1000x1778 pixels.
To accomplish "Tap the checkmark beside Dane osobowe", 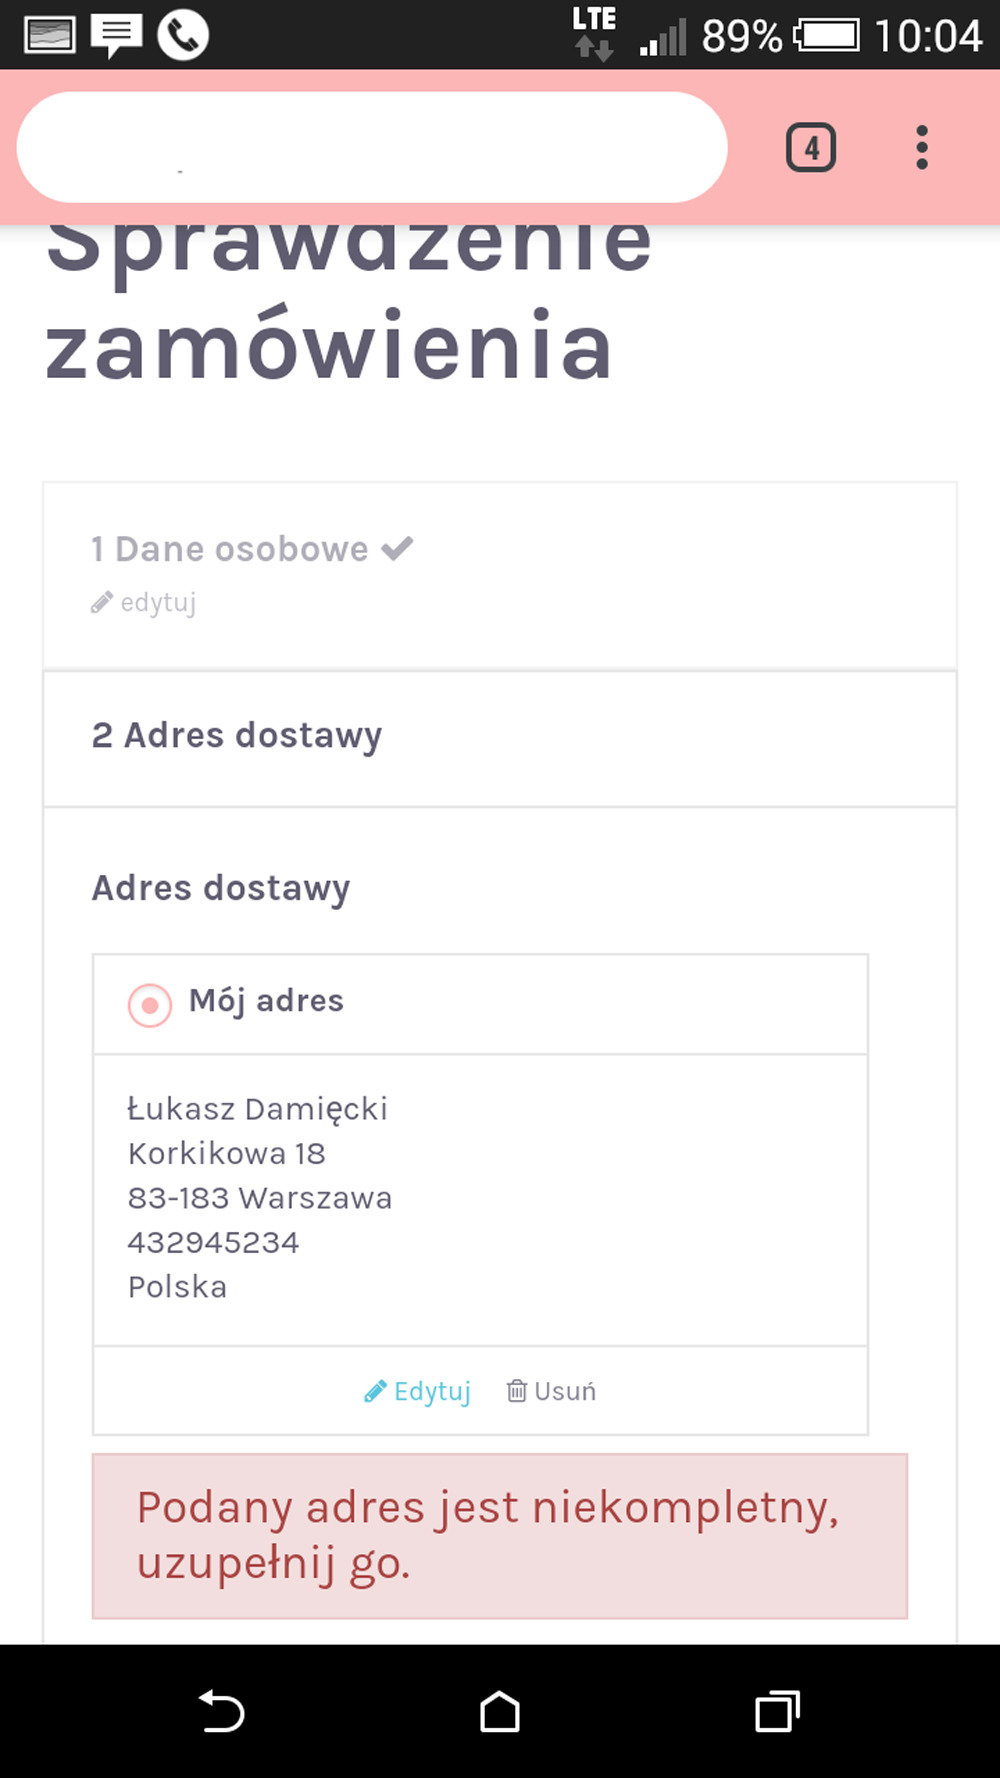I will click(397, 548).
